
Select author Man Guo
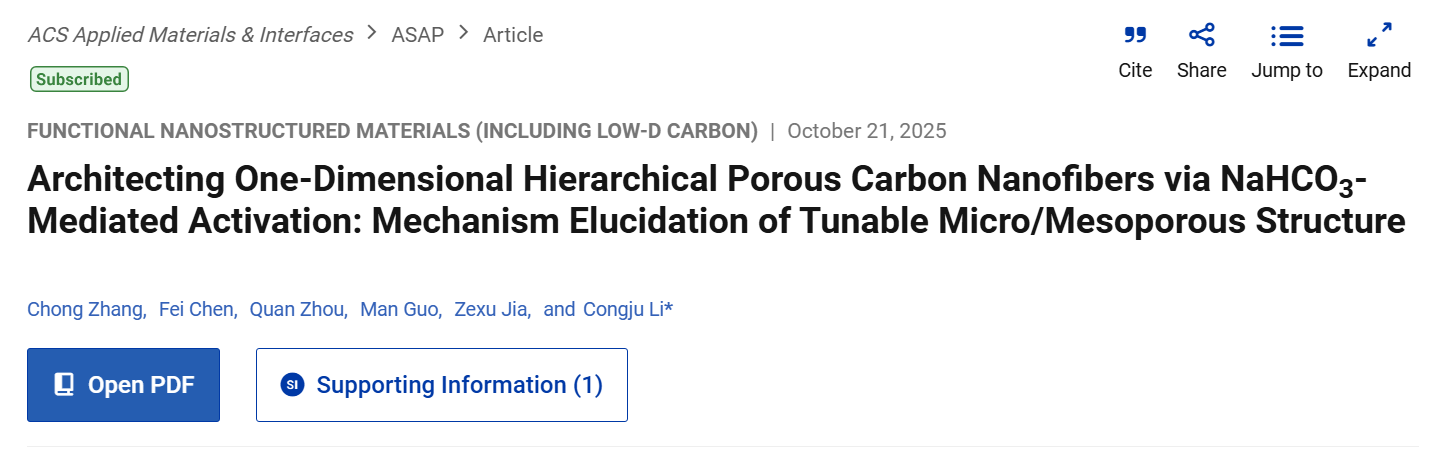[400, 310]
